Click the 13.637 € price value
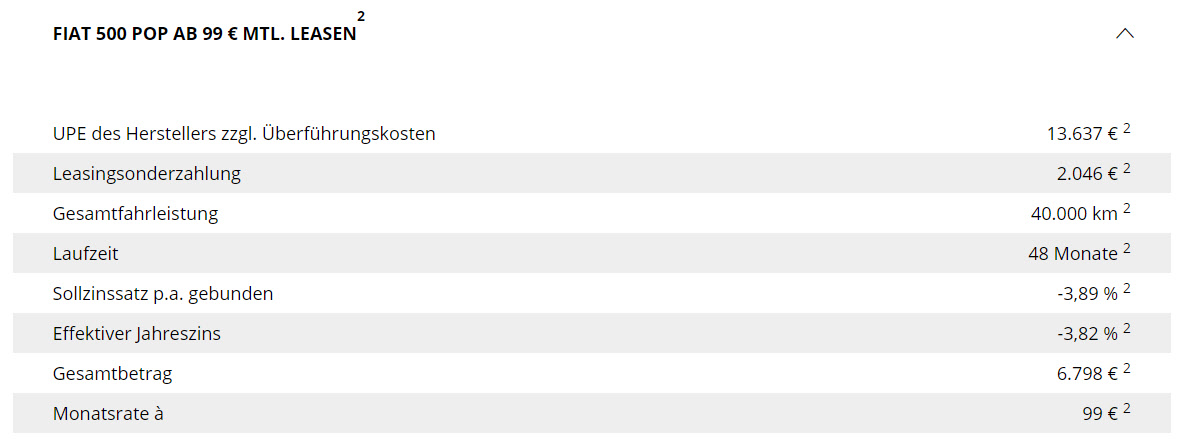Screen dimensions: 1183x439 pyautogui.click(x=1082, y=134)
